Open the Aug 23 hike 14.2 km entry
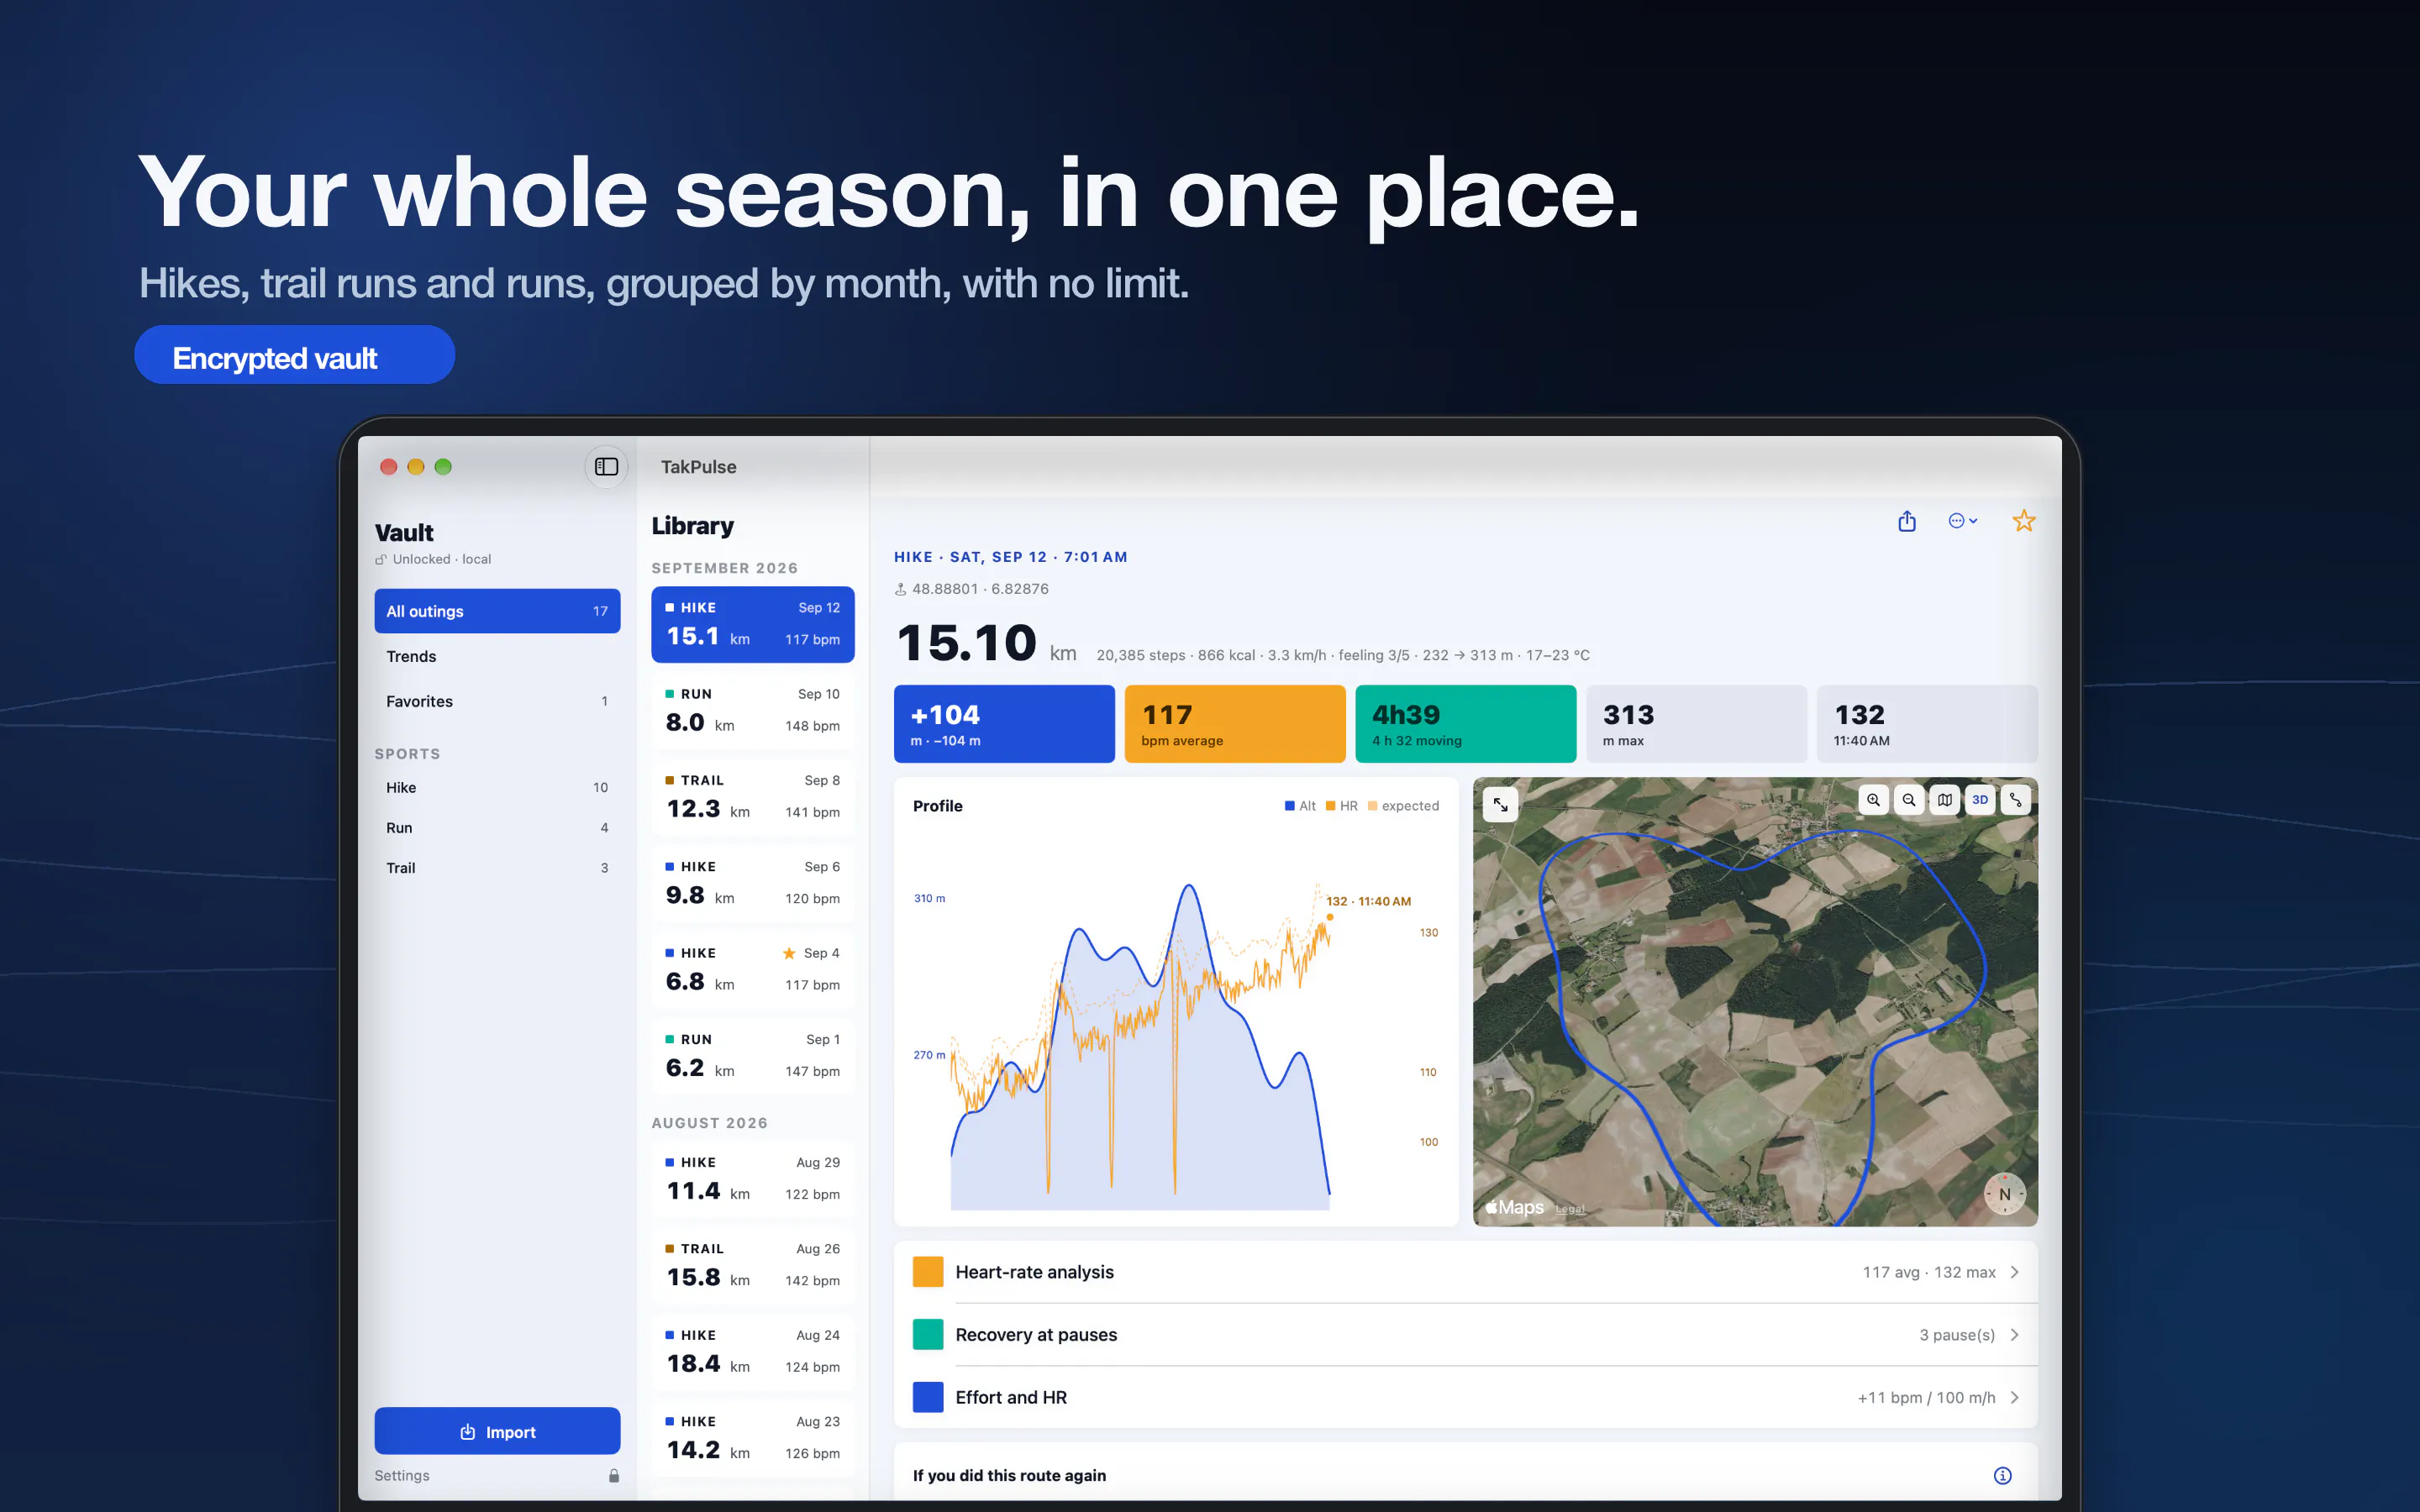The height and width of the screenshot is (1512, 2420). pos(753,1438)
